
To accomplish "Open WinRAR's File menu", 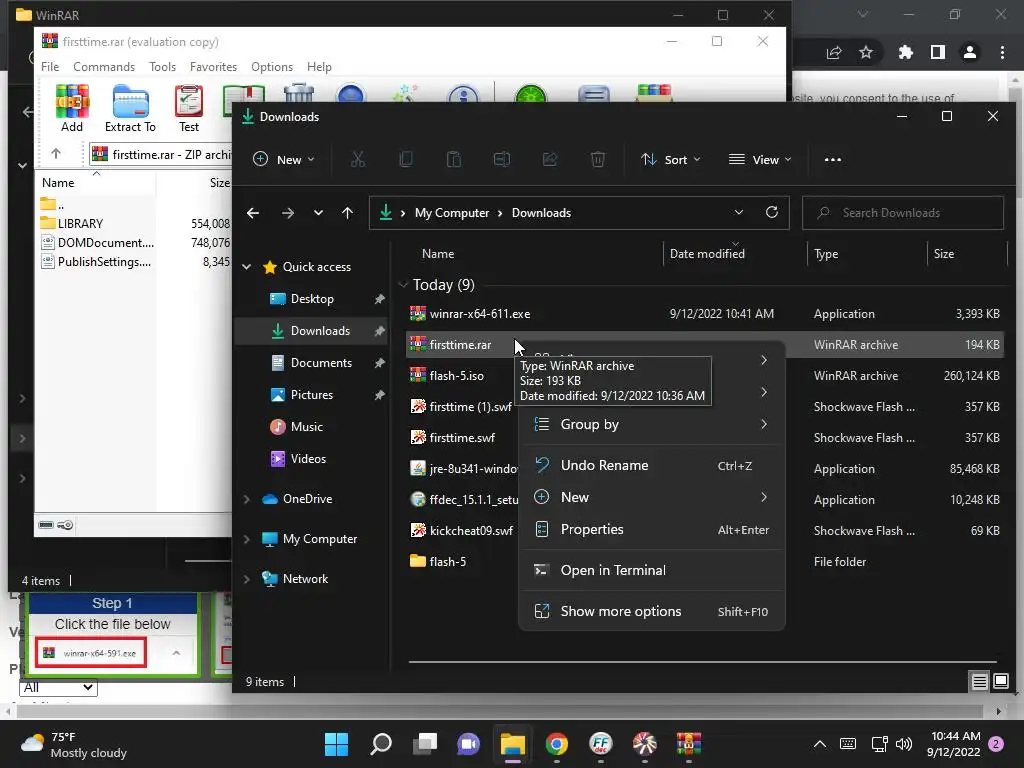I will tap(50, 67).
